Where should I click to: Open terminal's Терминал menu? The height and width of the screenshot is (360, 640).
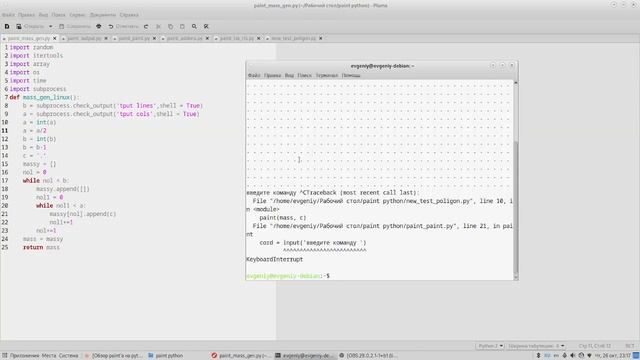coord(327,76)
